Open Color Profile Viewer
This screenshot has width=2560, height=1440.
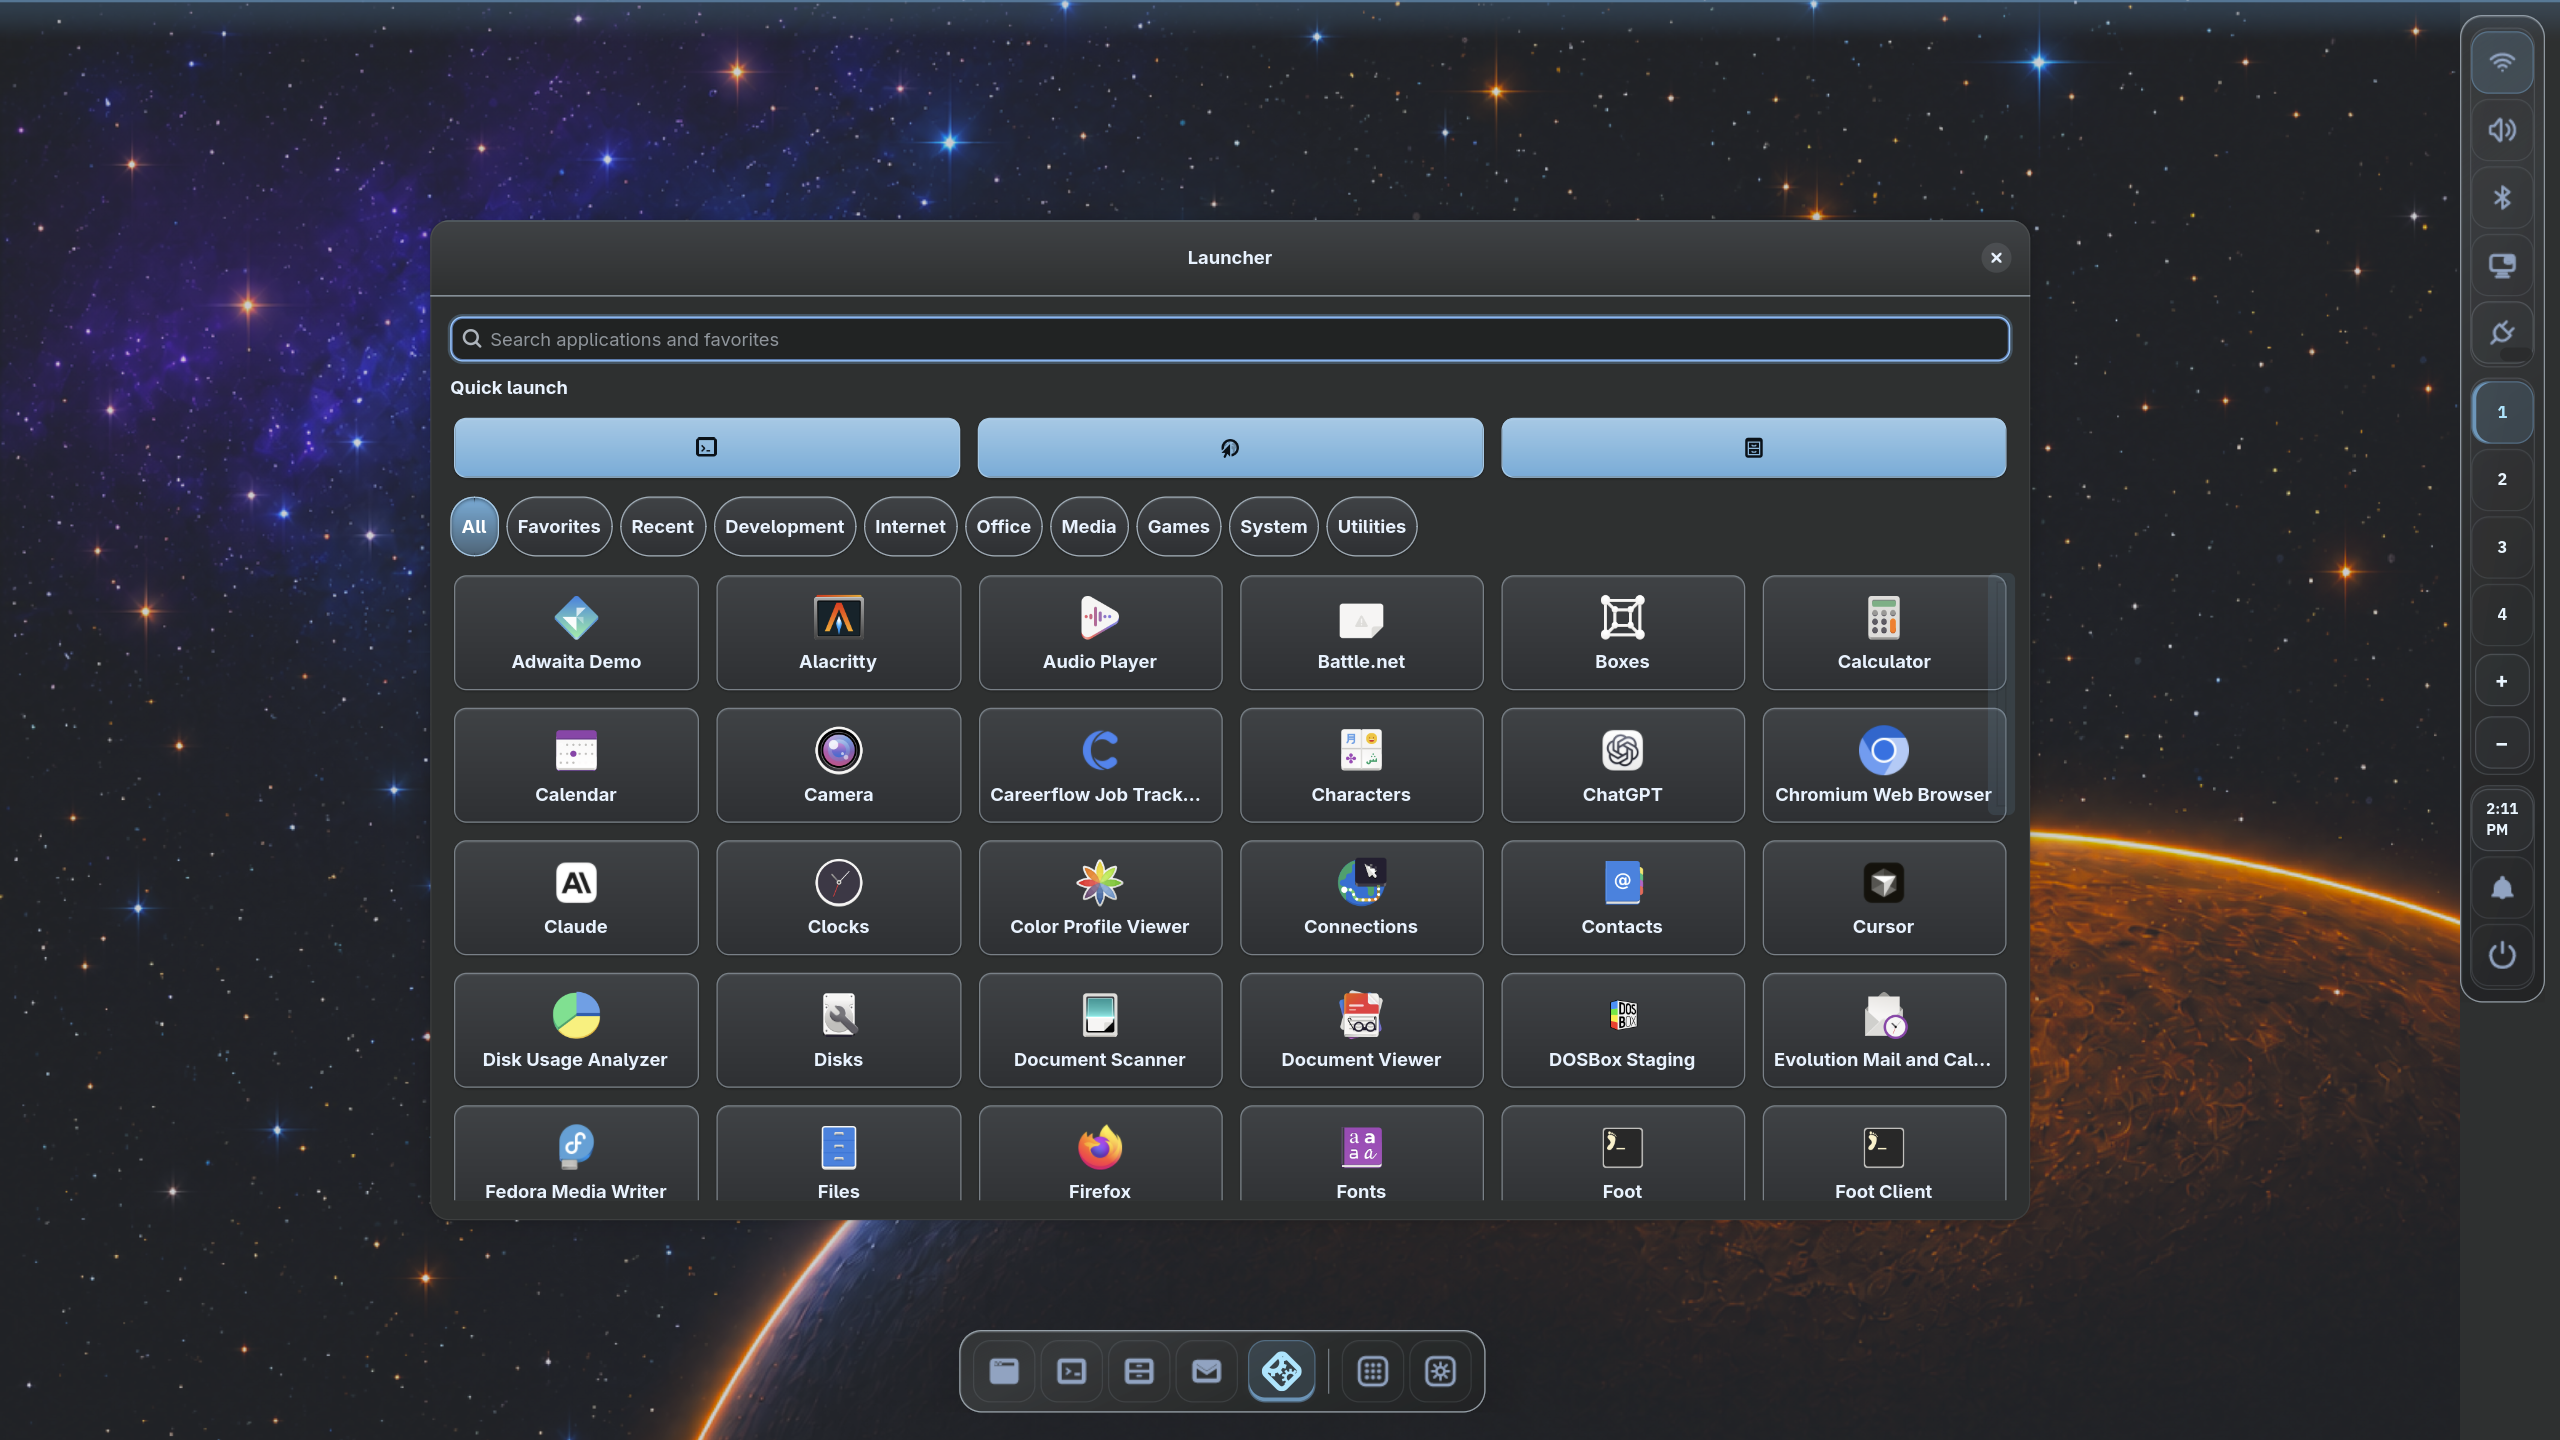click(x=1100, y=897)
